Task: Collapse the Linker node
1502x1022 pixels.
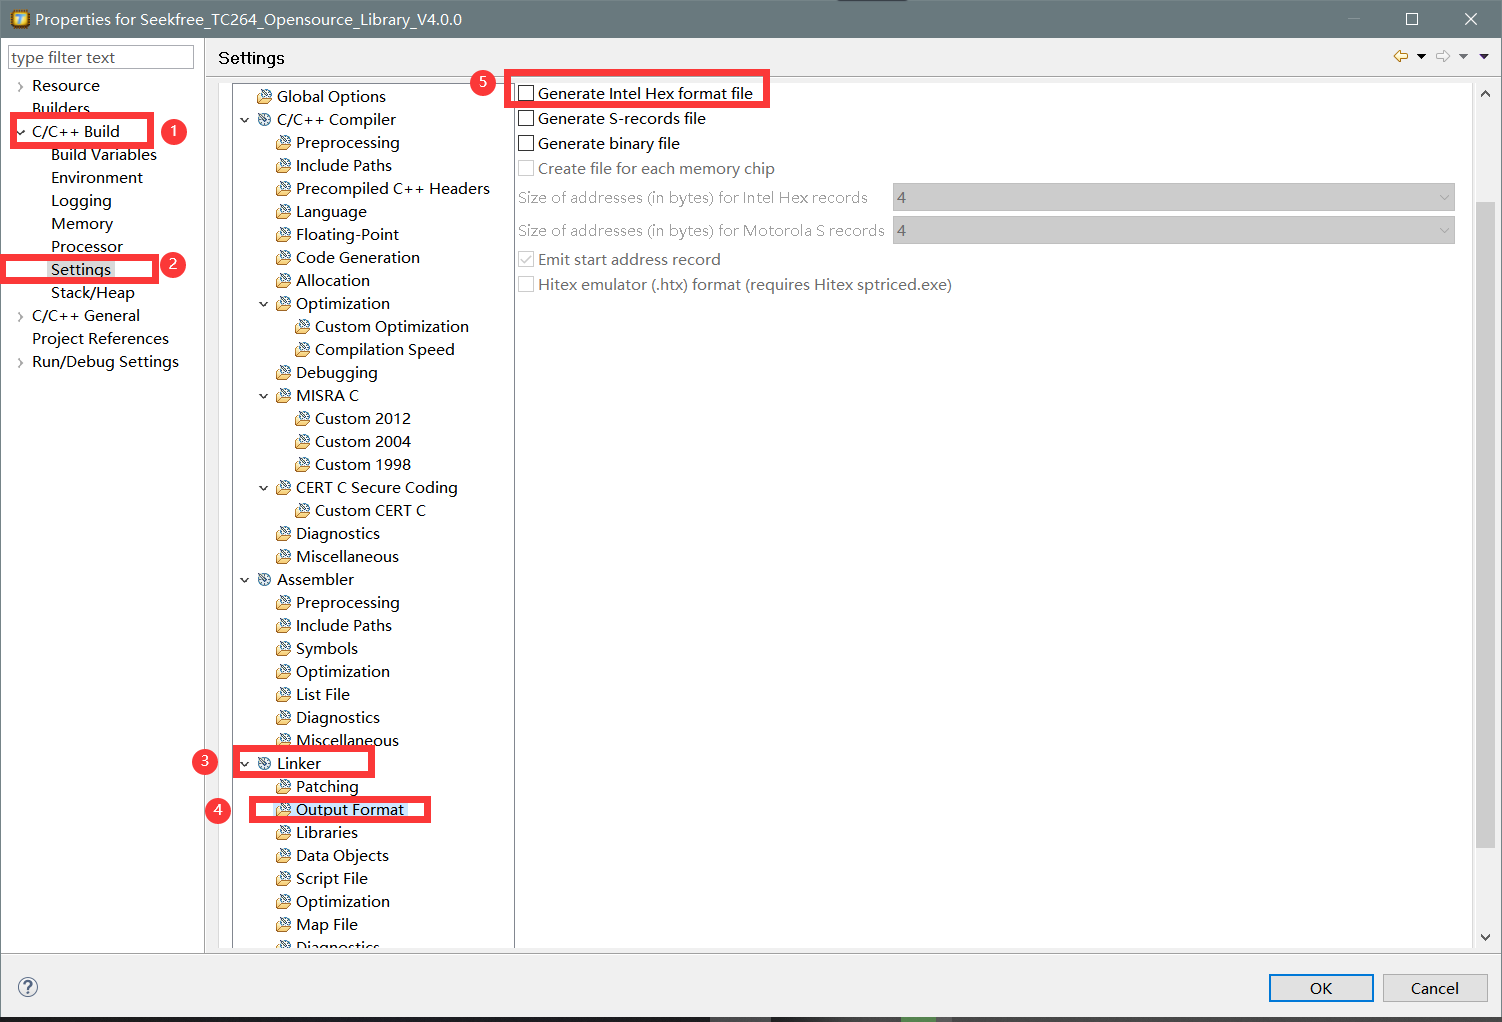Action: (245, 764)
